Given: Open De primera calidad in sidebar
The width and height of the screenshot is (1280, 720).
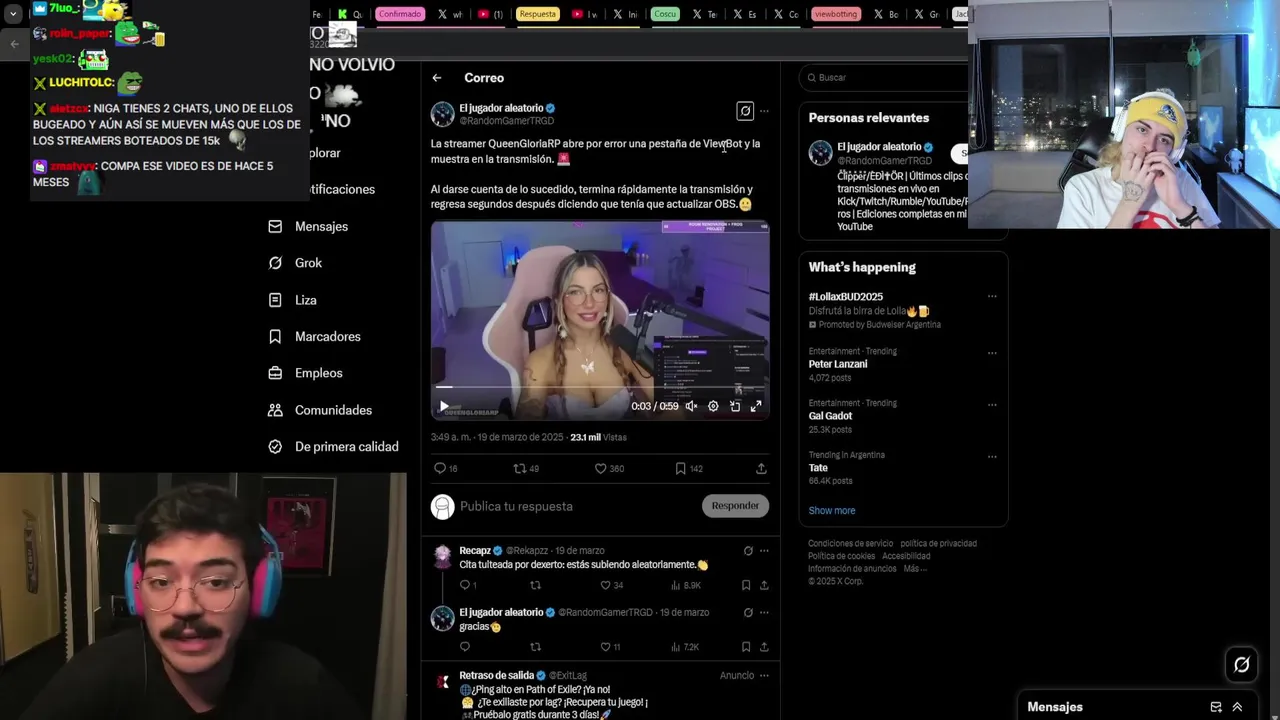Looking at the screenshot, I should pos(333,447).
